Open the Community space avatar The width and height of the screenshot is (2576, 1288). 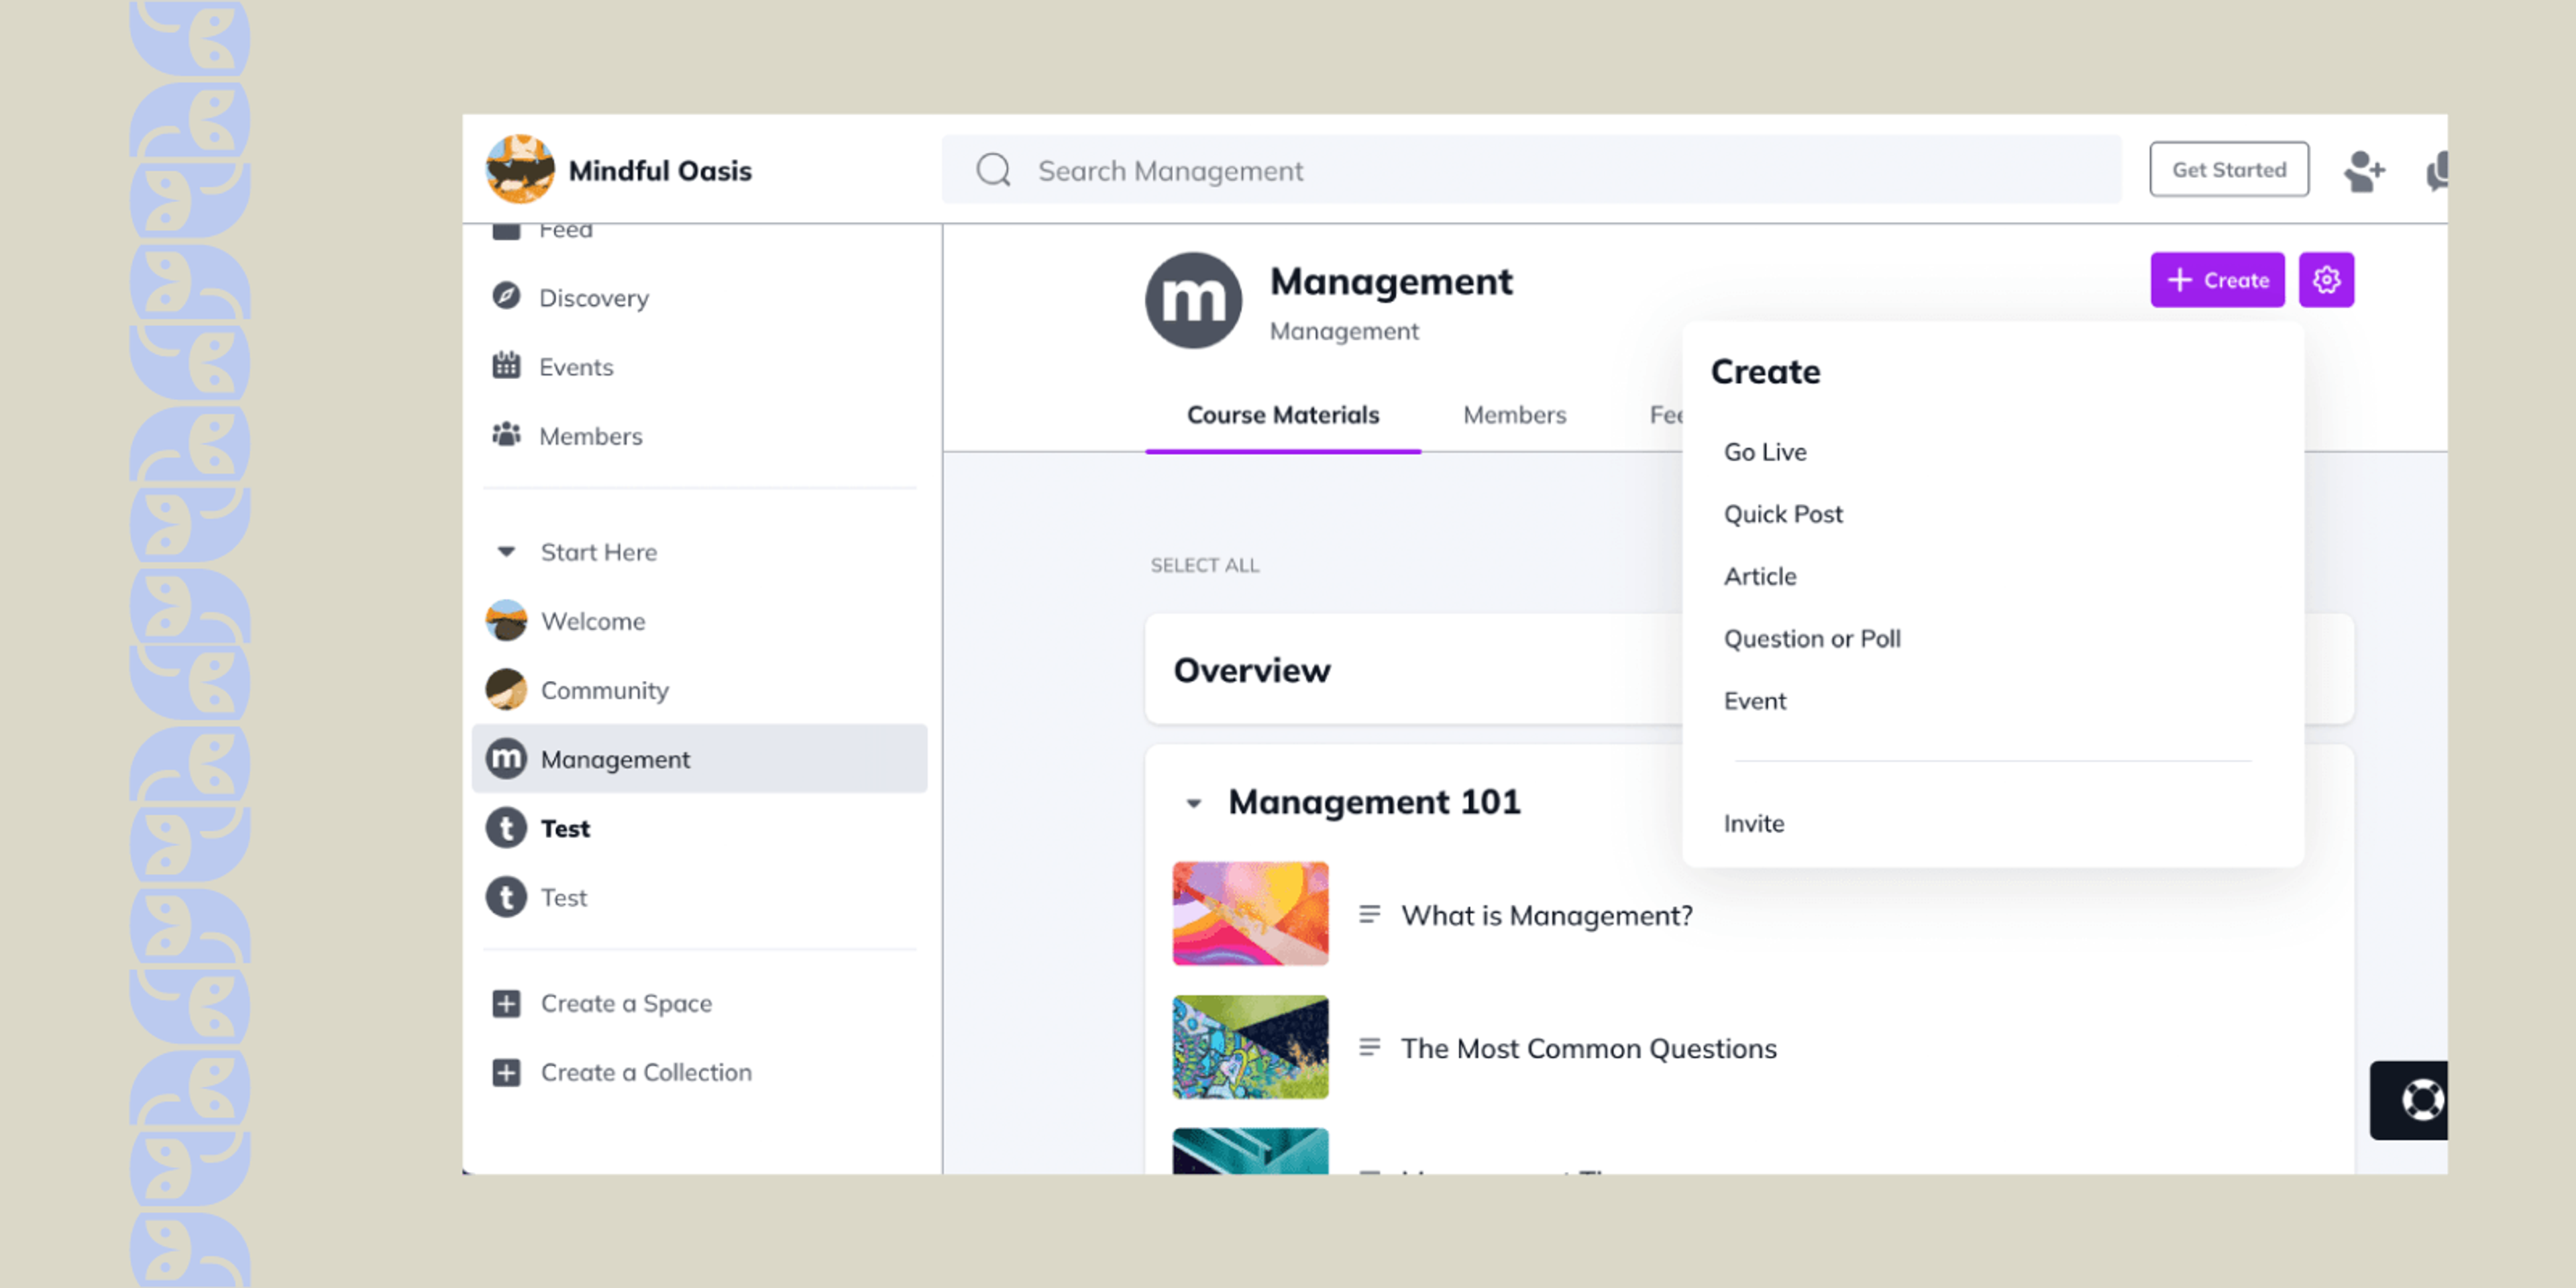click(506, 690)
